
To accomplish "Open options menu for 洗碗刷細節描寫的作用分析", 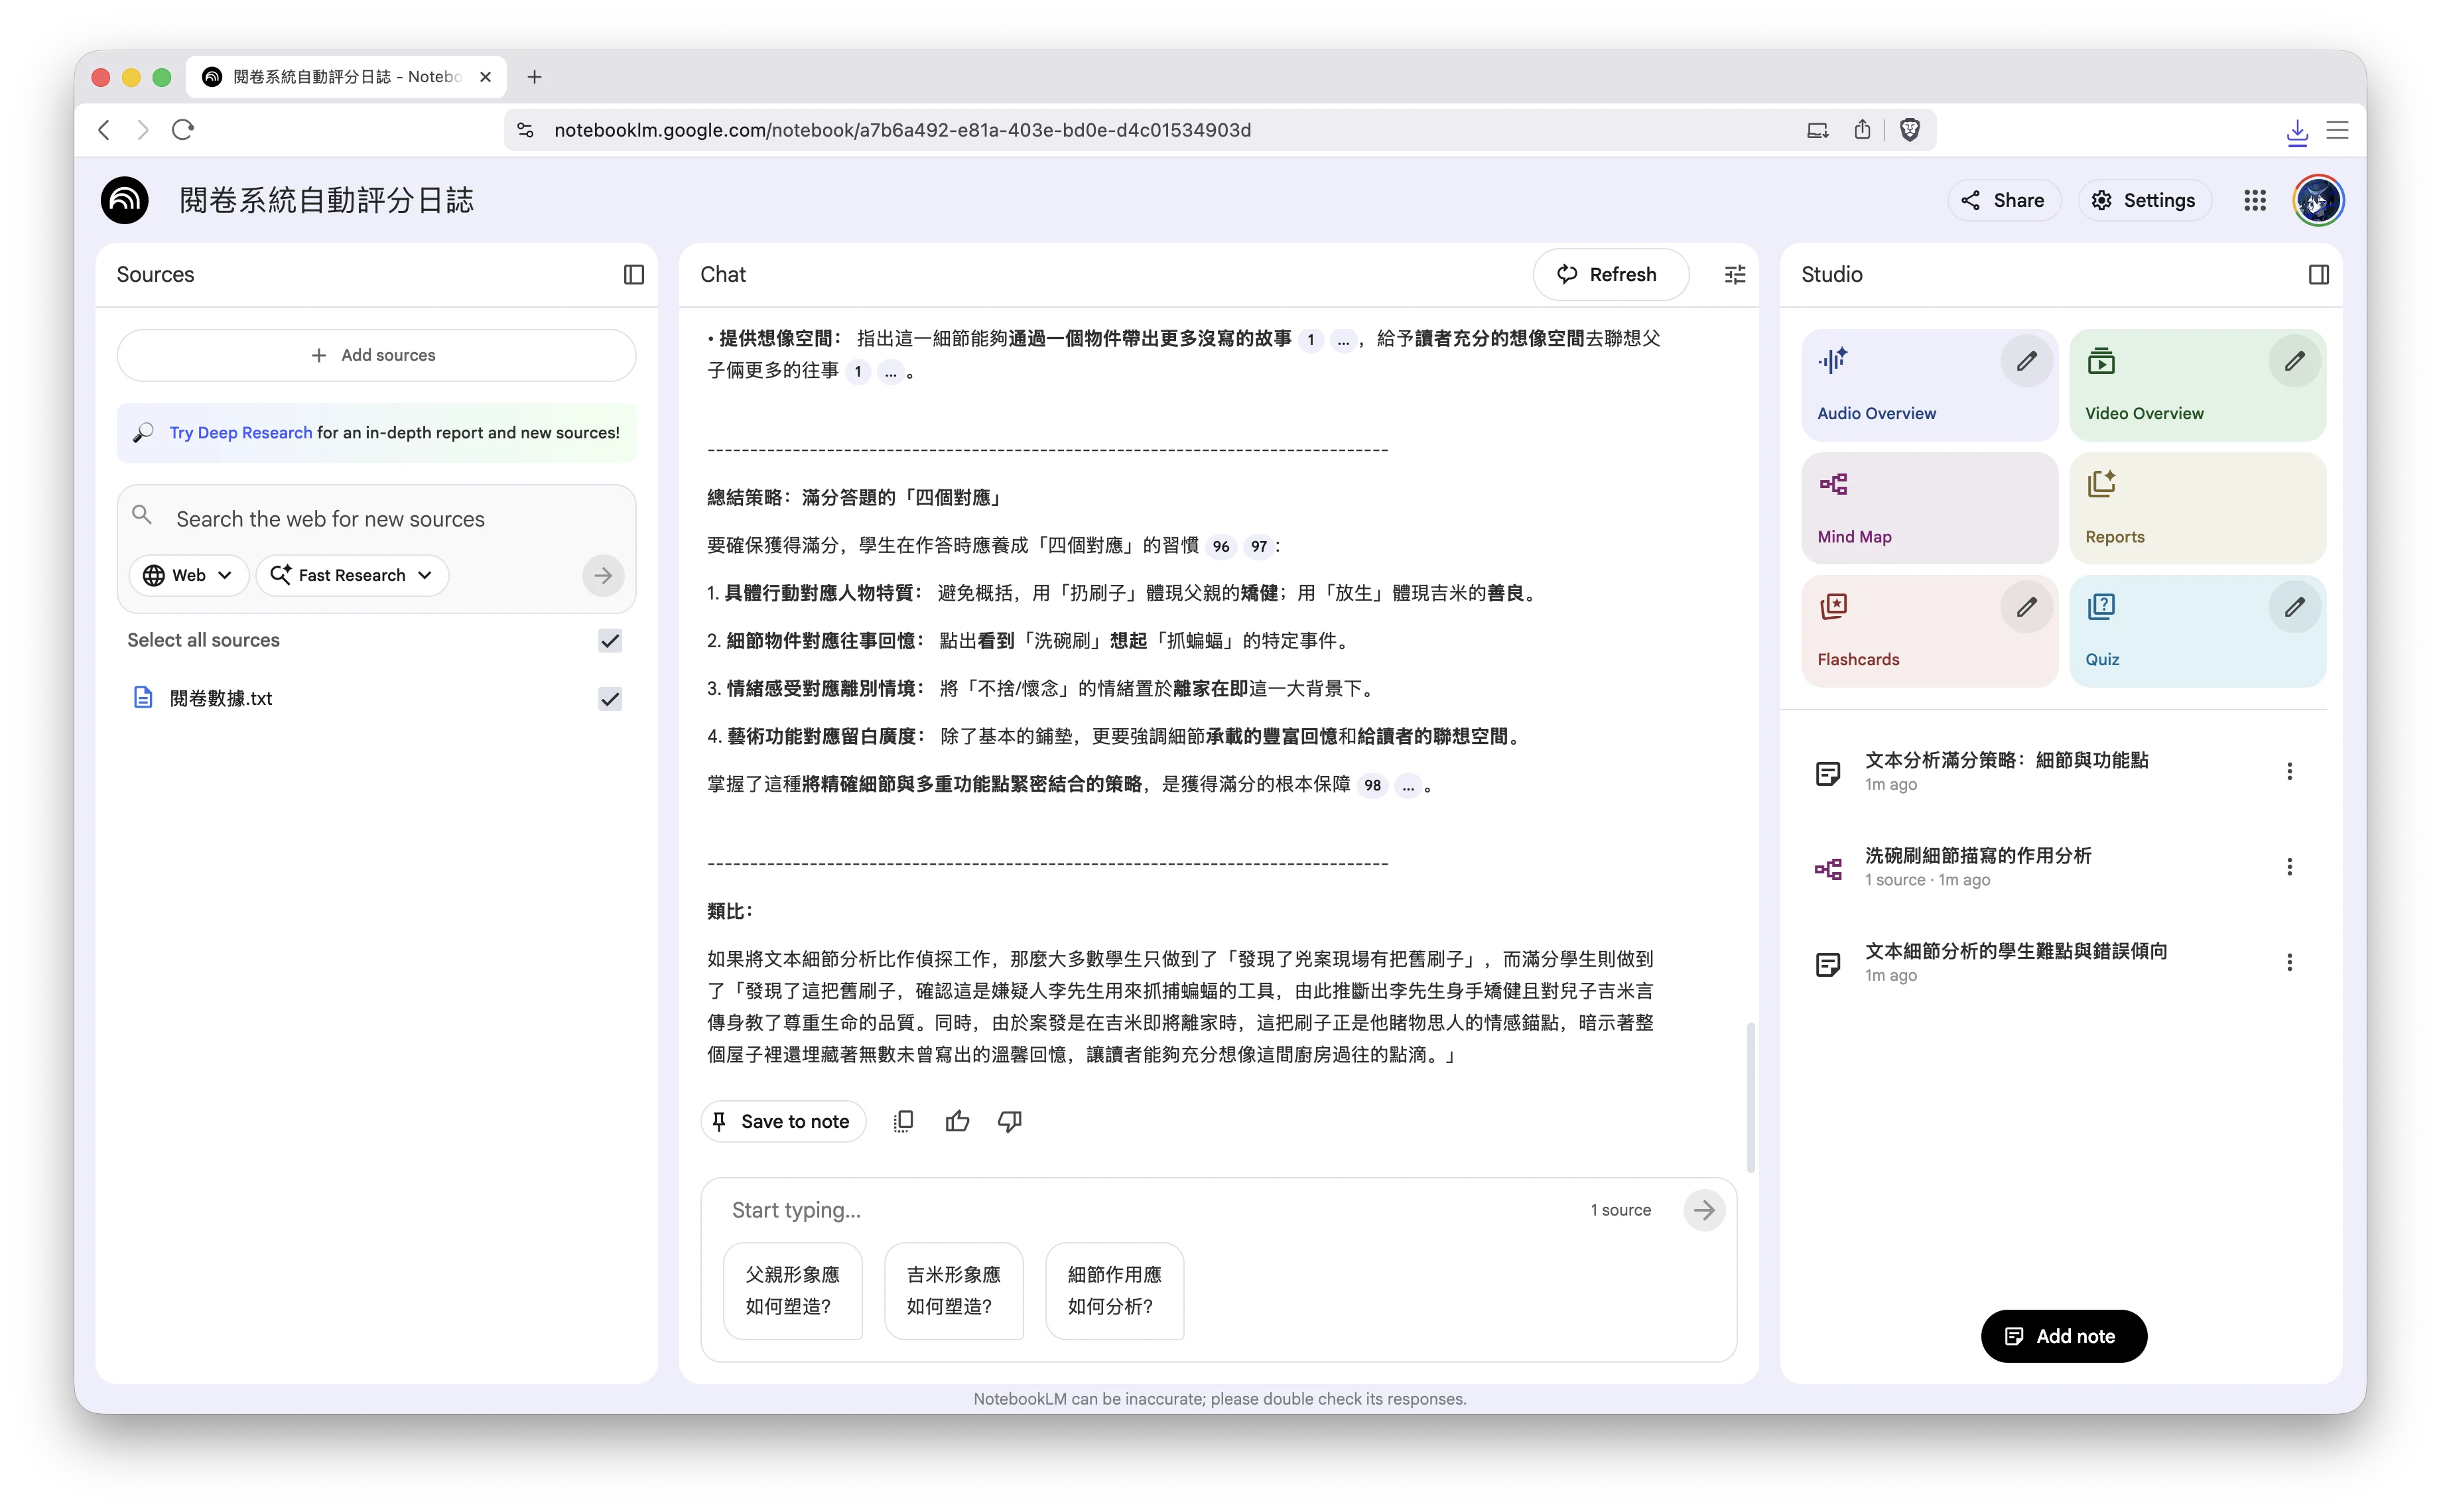I will pos(2290,866).
